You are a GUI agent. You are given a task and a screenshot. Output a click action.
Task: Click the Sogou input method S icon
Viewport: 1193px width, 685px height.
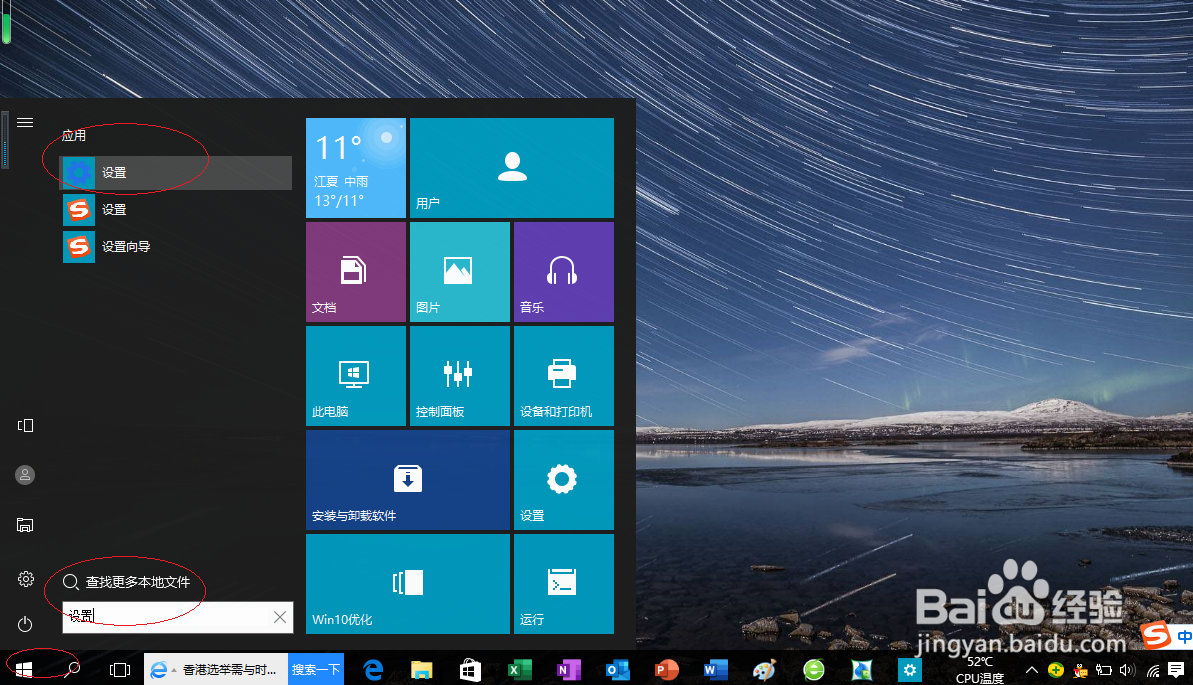[x=1156, y=635]
